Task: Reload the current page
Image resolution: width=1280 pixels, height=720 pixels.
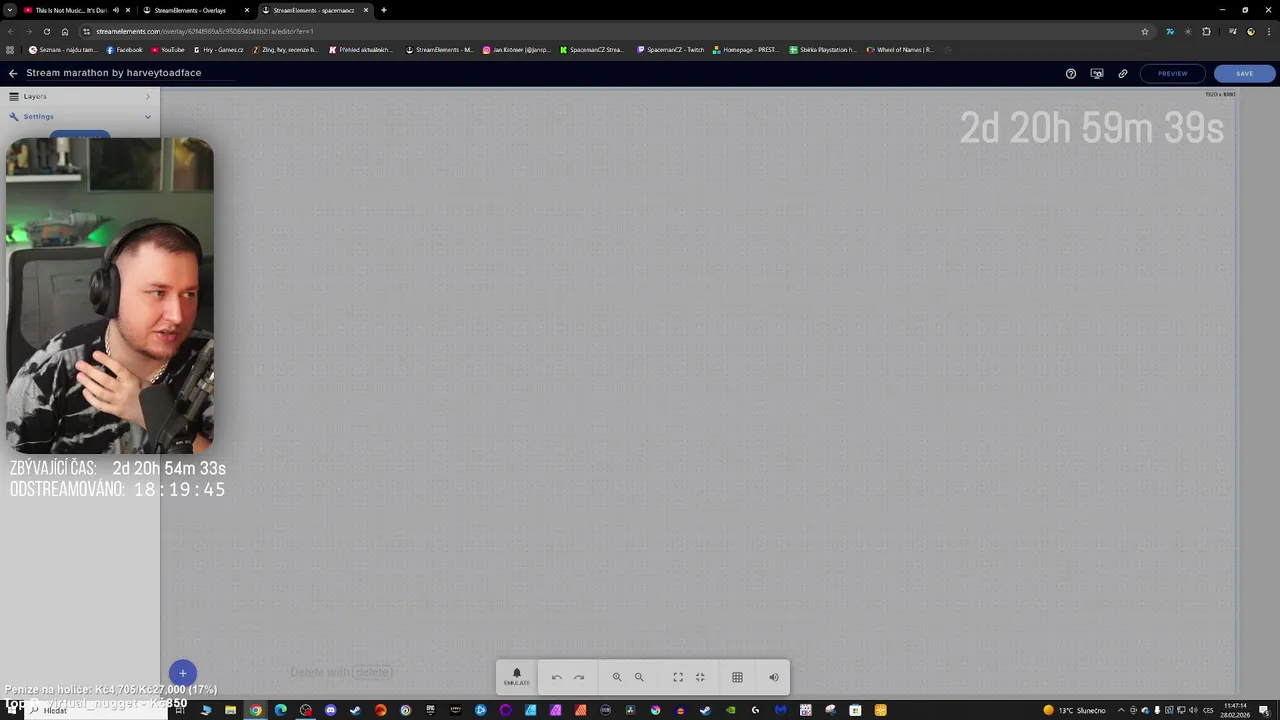Action: tap(46, 31)
